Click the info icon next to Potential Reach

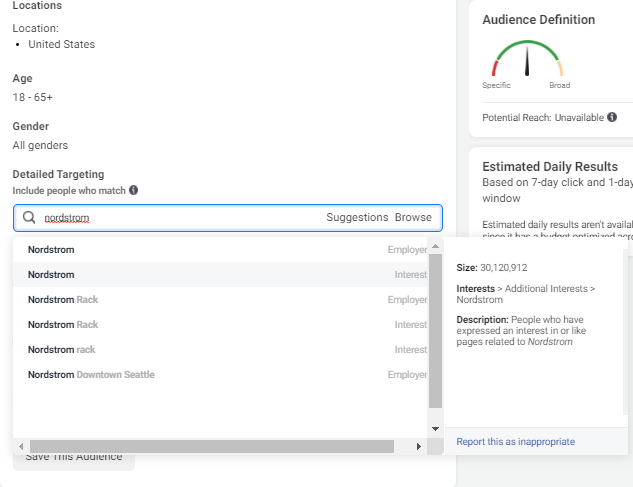[612, 117]
